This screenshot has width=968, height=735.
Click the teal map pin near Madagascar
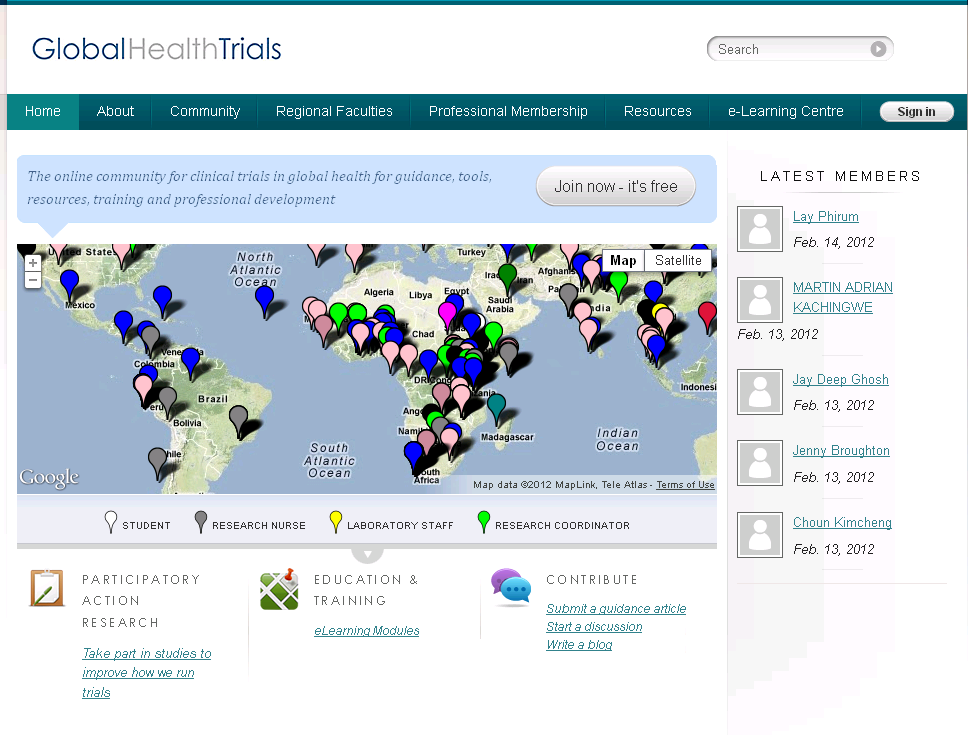click(496, 410)
